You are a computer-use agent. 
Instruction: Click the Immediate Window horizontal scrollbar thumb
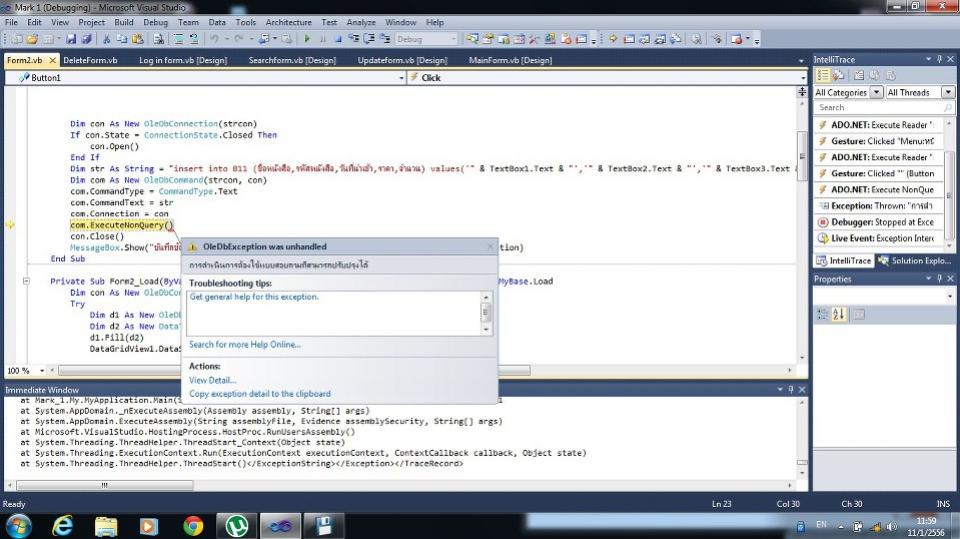(x=104, y=485)
